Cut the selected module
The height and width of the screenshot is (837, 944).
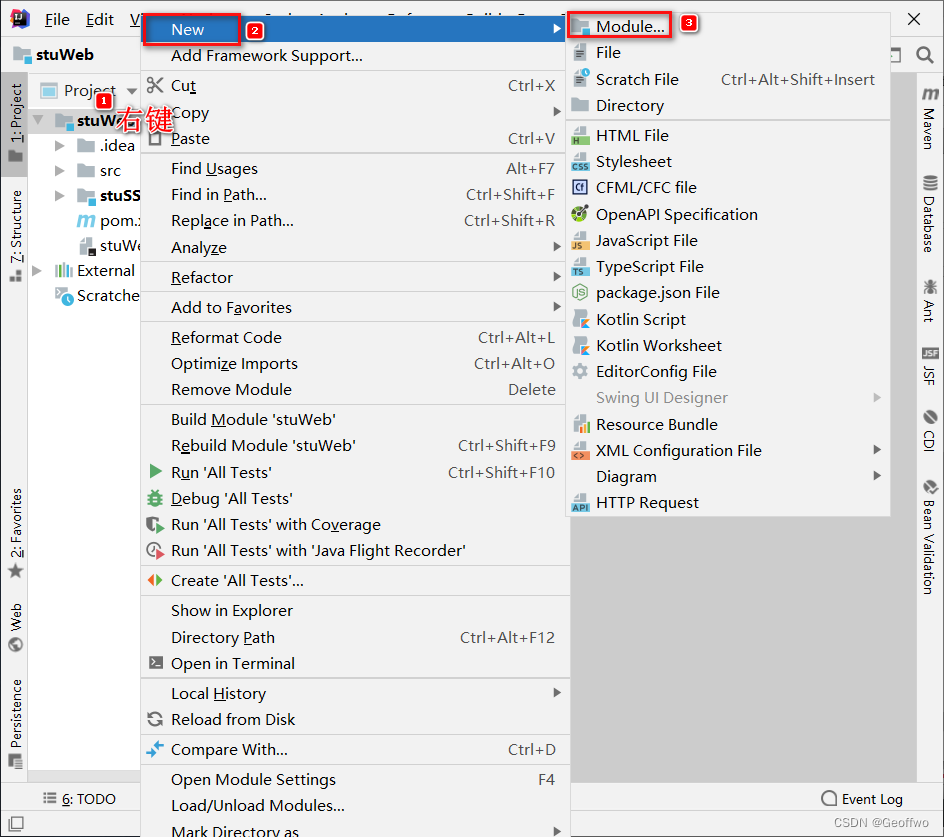(355, 86)
